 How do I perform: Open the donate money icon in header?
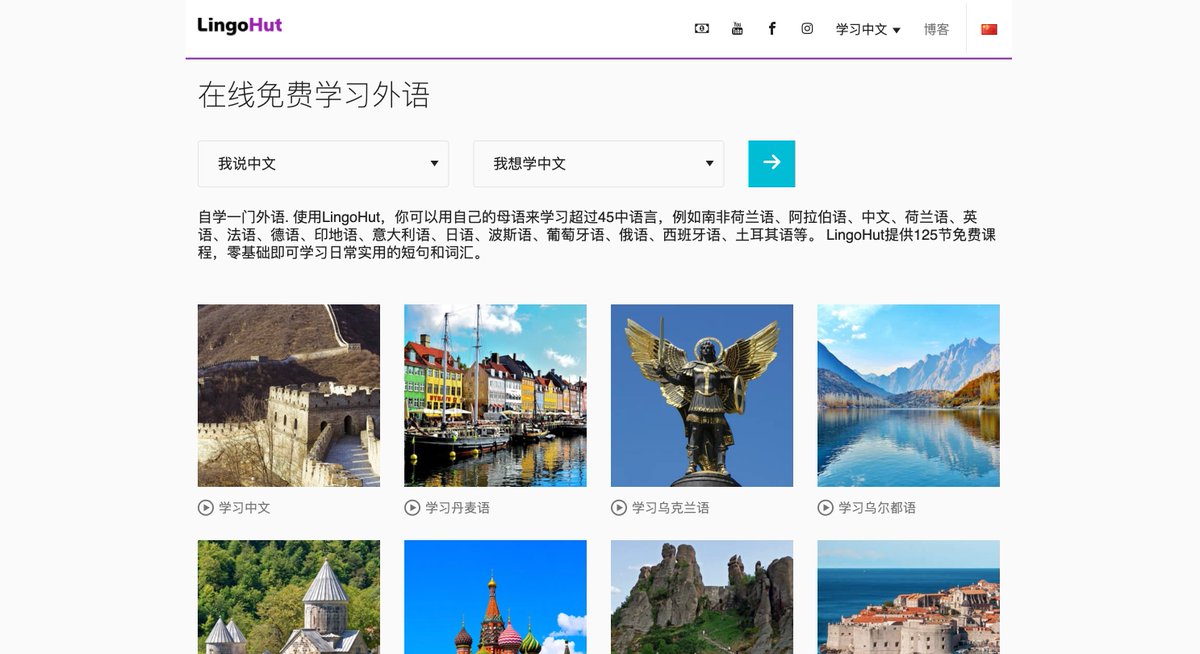(702, 29)
